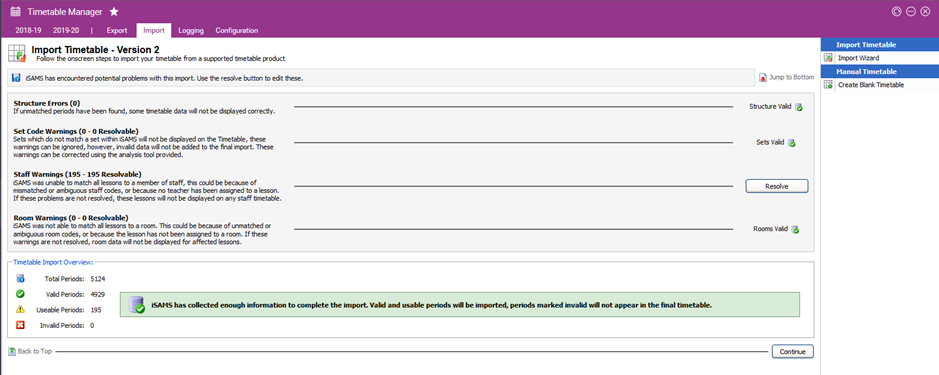Click the Sets Valid status icon
Image resolution: width=939 pixels, height=375 pixels.
point(791,143)
